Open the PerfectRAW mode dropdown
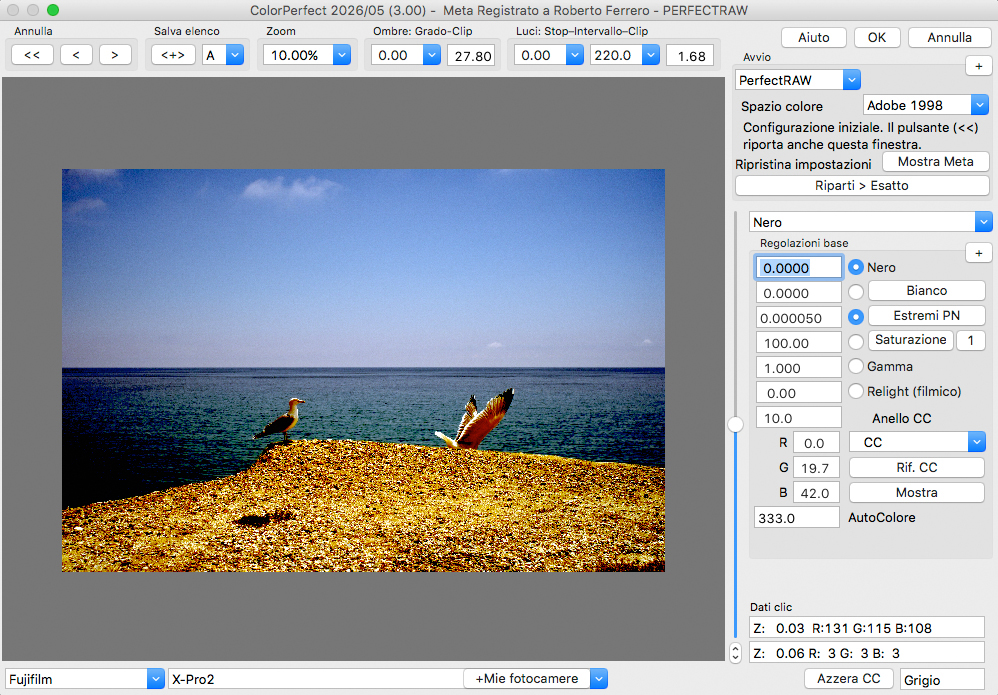Screen dimensions: 998x695 click(x=852, y=80)
